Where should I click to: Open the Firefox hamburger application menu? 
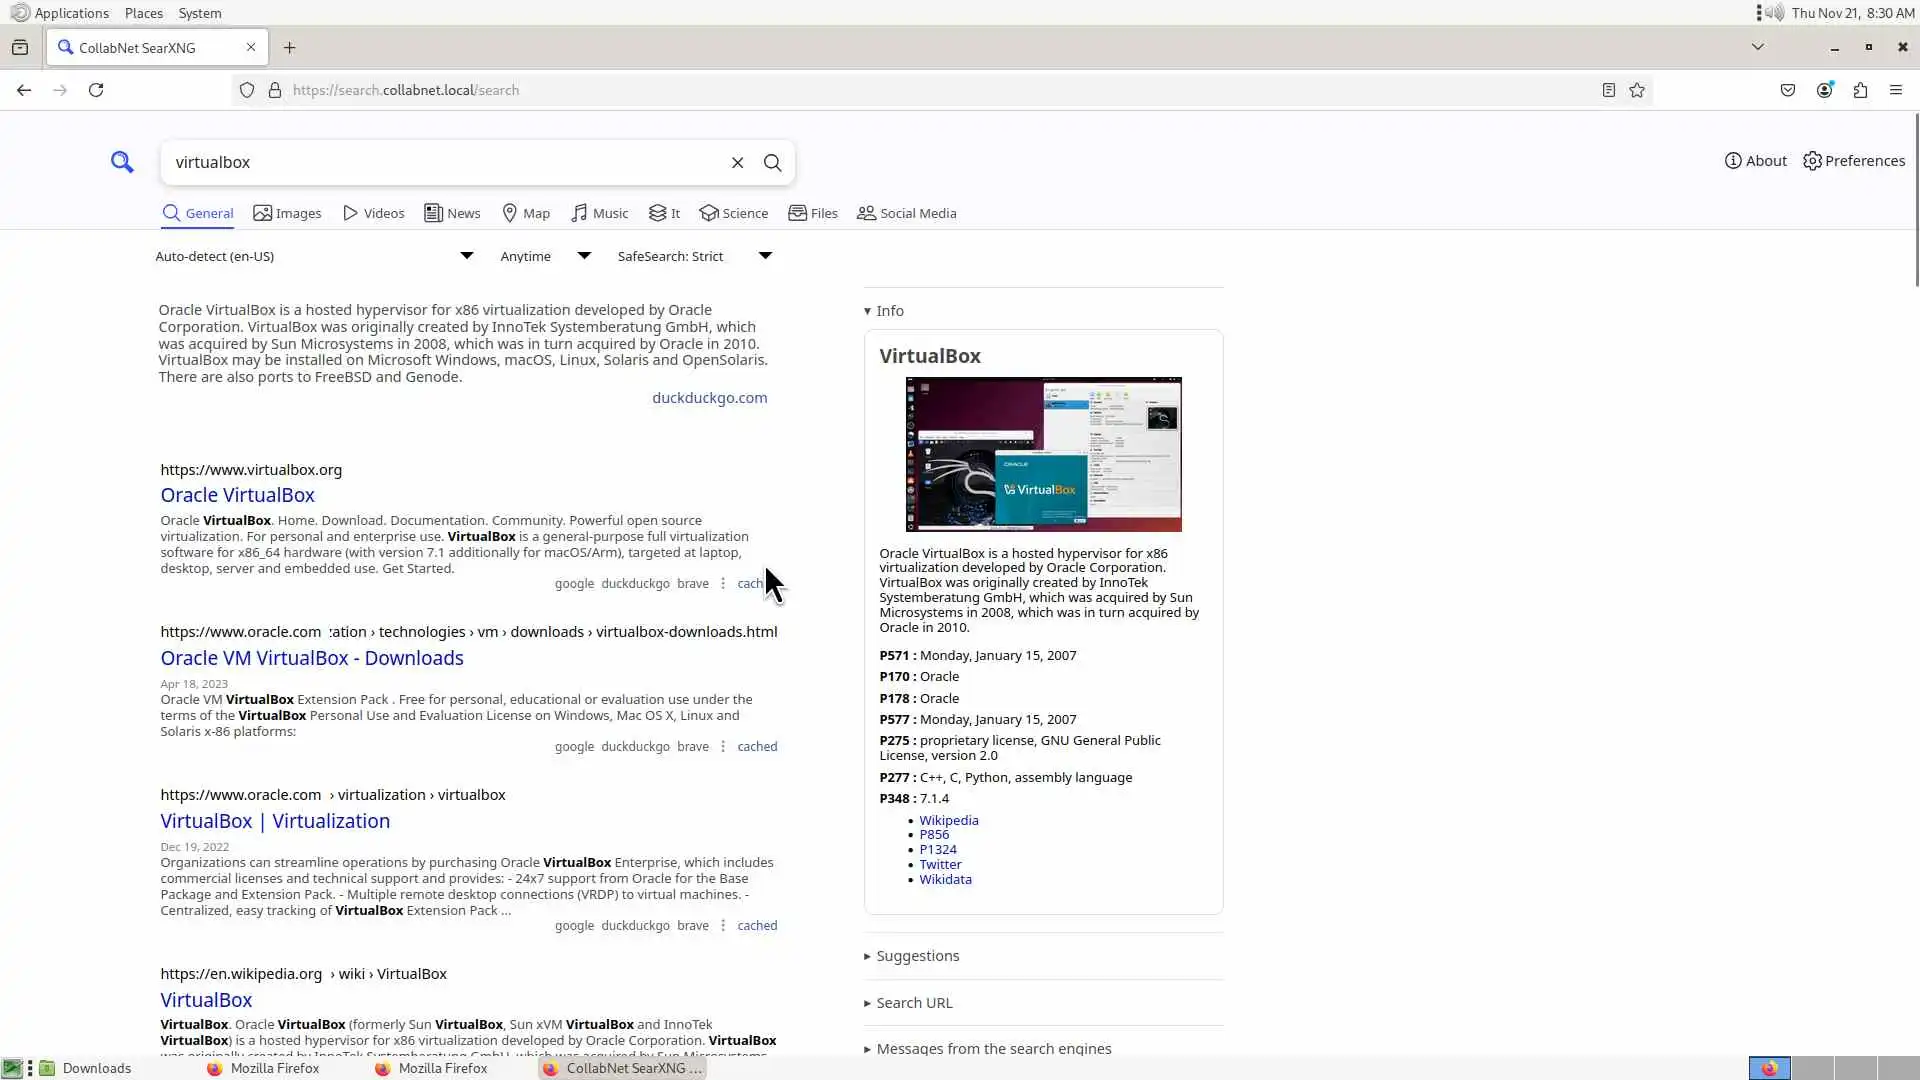(x=1896, y=90)
